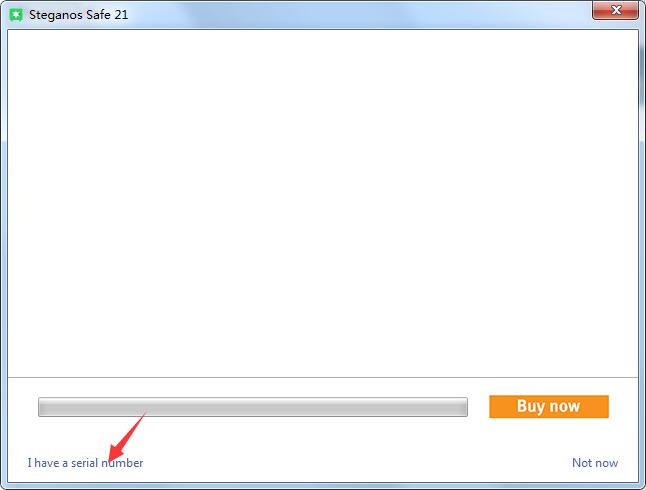Image resolution: width=646 pixels, height=490 pixels.
Task: Click the orange Buy now button
Action: [x=549, y=406]
